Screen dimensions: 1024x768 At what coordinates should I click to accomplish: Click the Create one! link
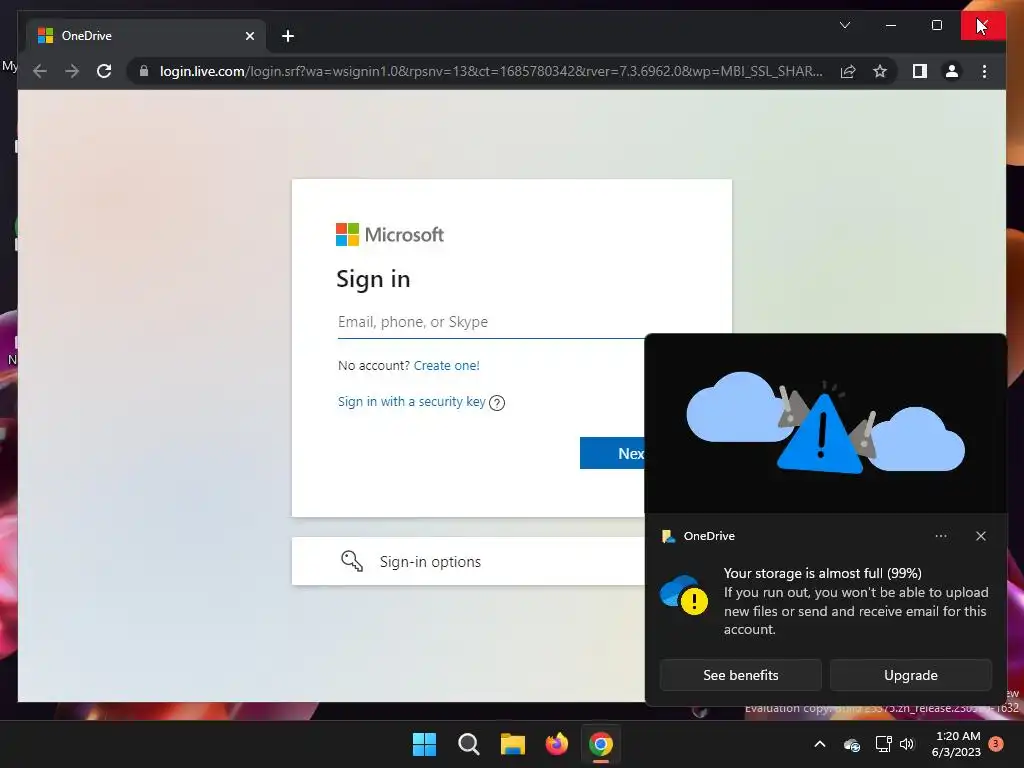[446, 366]
